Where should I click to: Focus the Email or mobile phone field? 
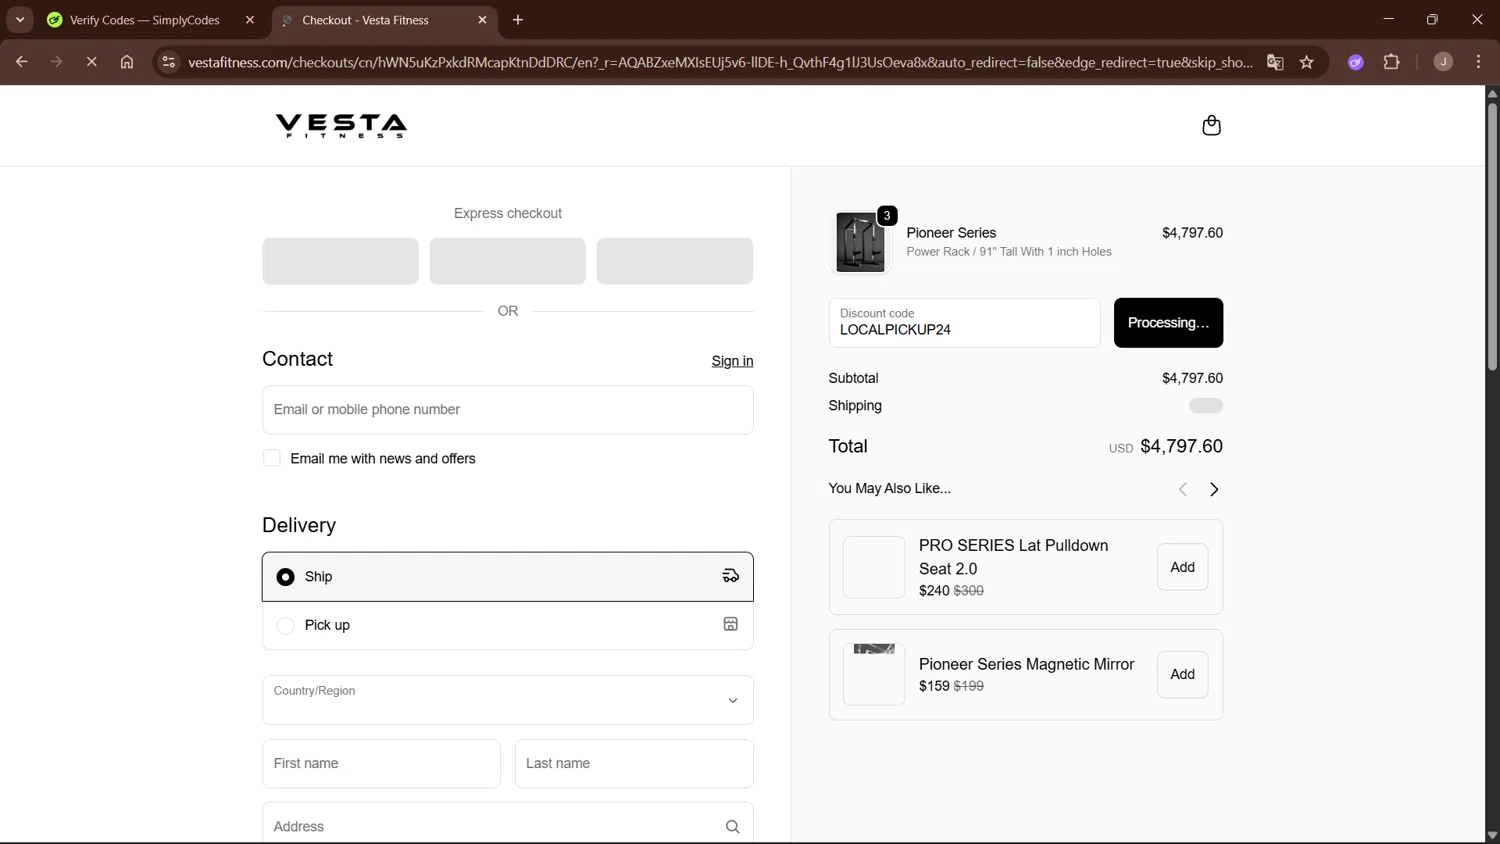[x=508, y=410]
